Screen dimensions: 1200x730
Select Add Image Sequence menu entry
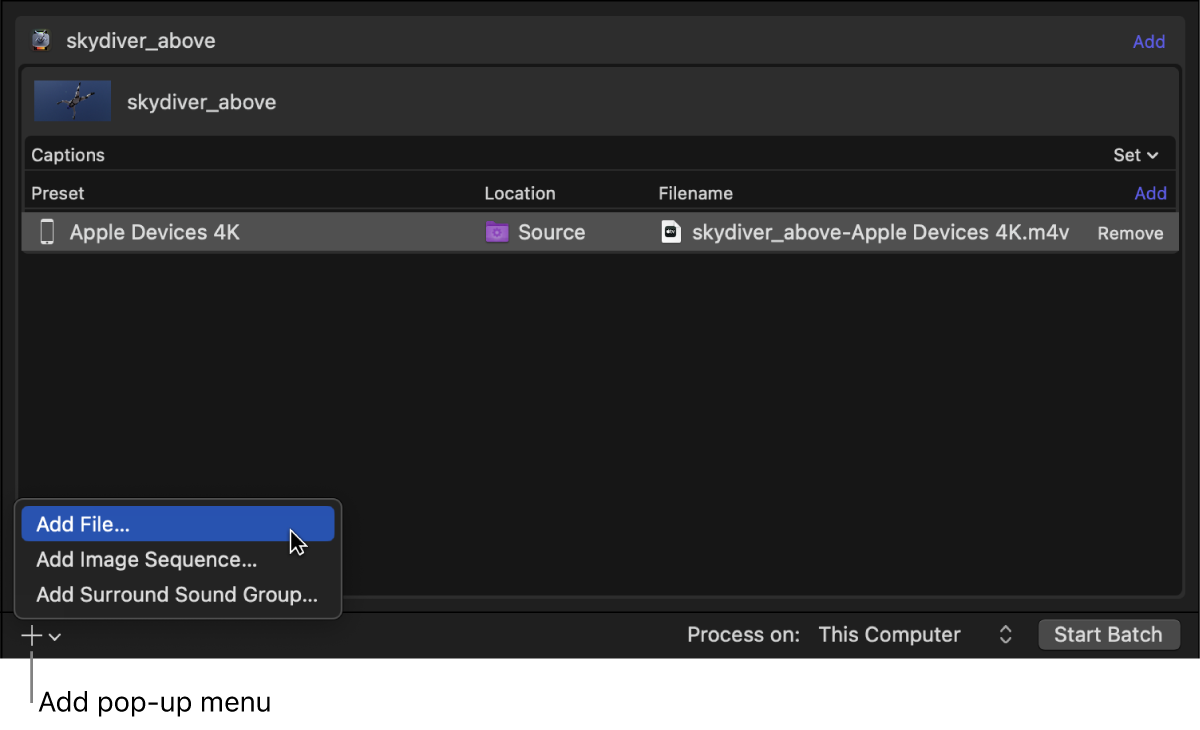[x=146, y=559]
